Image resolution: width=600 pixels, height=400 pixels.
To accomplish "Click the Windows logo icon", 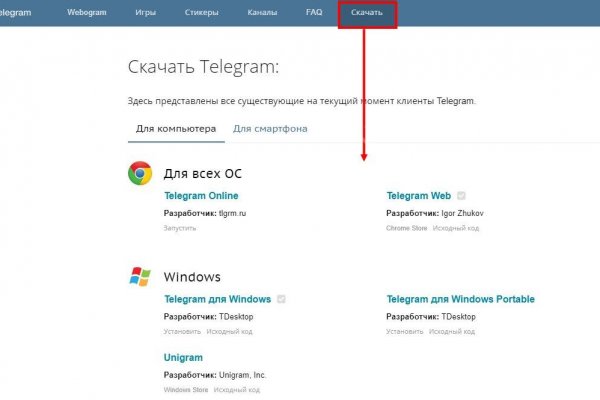I will [x=140, y=276].
